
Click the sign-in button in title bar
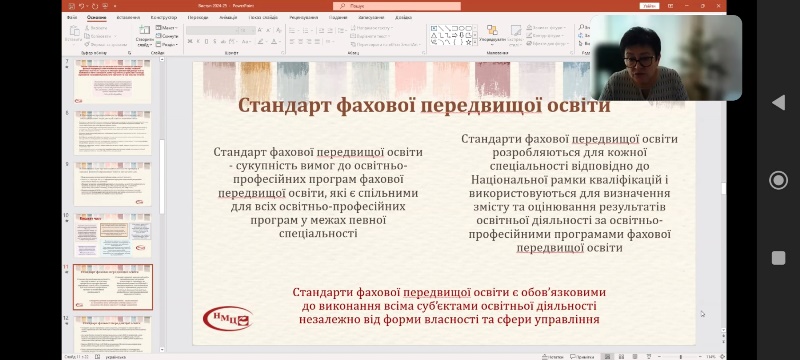tap(649, 6)
